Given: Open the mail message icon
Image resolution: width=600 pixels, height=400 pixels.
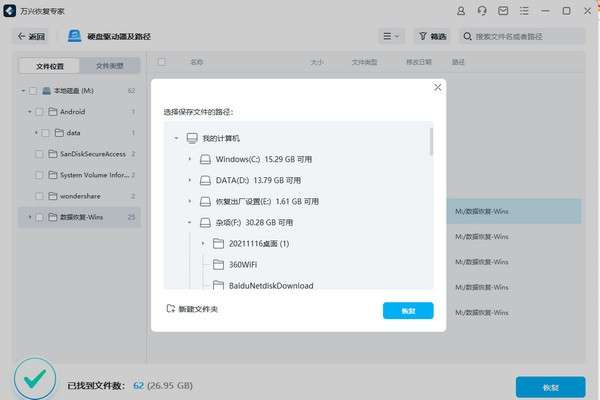Looking at the screenshot, I should coord(503,11).
